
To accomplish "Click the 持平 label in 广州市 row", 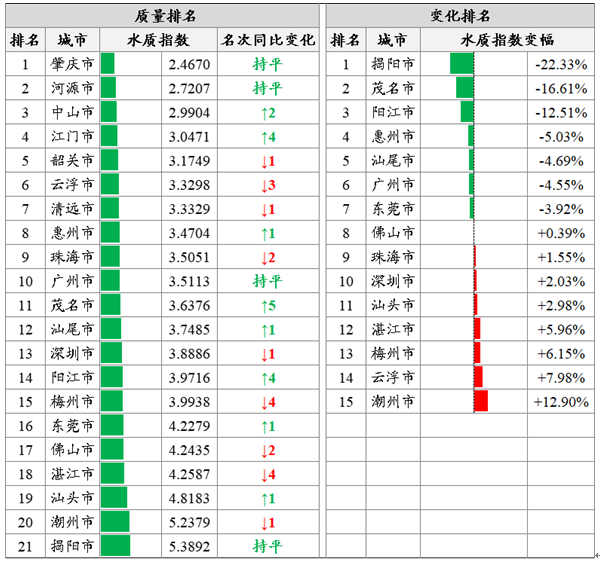I will [x=267, y=281].
